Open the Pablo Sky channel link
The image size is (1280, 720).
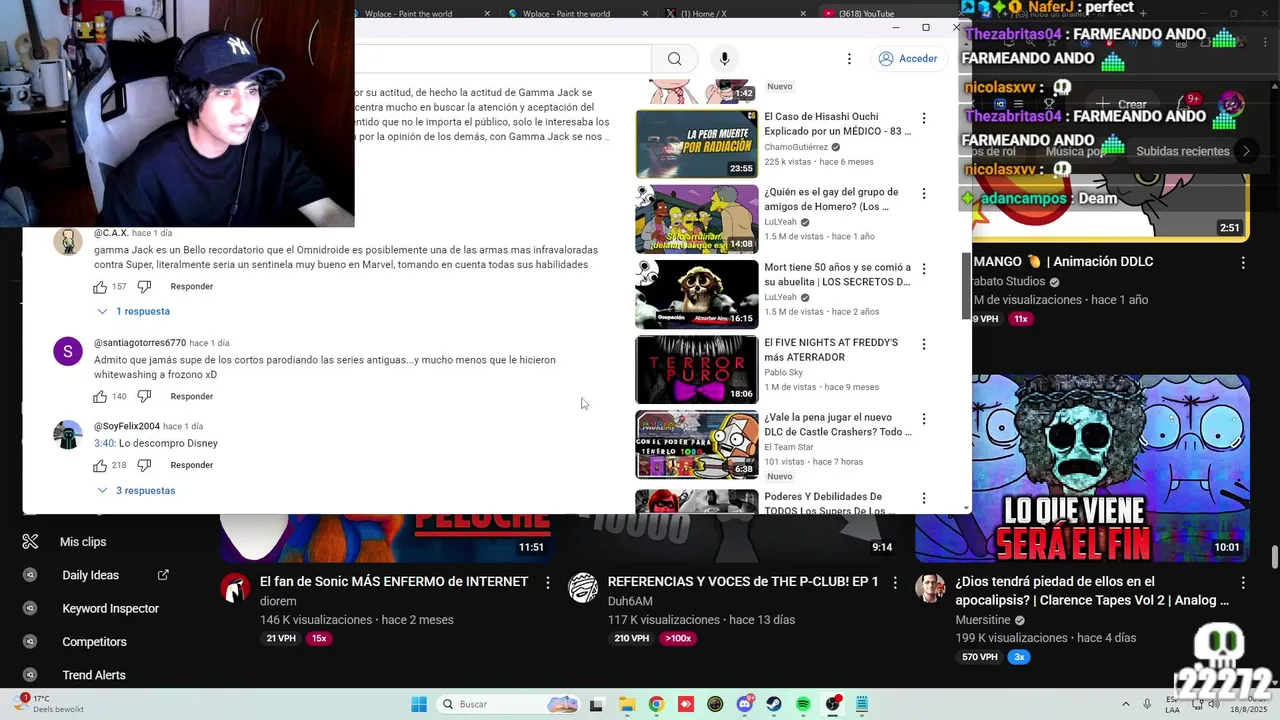coord(784,373)
